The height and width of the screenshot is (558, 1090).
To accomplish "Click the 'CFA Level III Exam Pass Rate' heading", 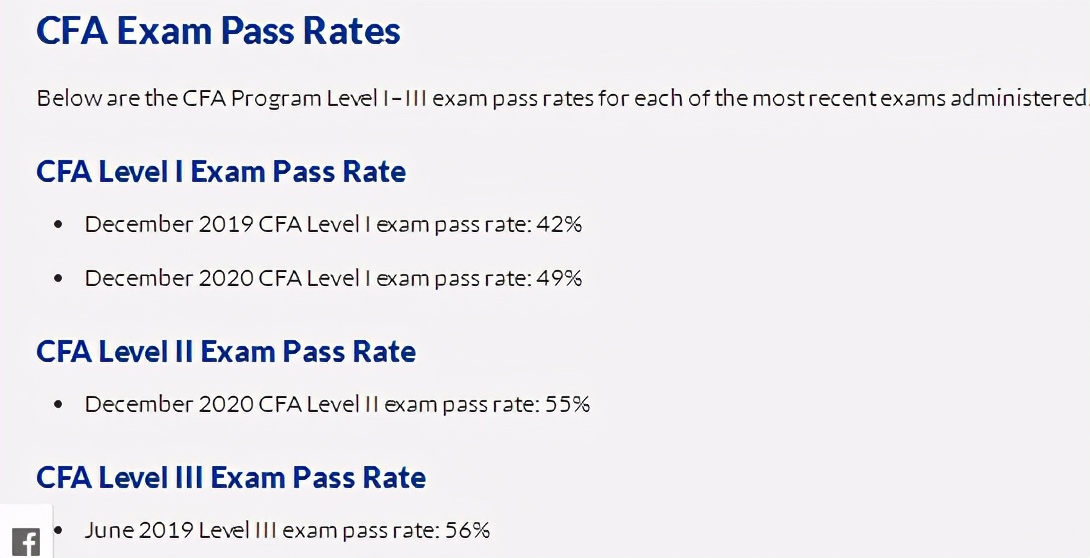I will pos(231,477).
